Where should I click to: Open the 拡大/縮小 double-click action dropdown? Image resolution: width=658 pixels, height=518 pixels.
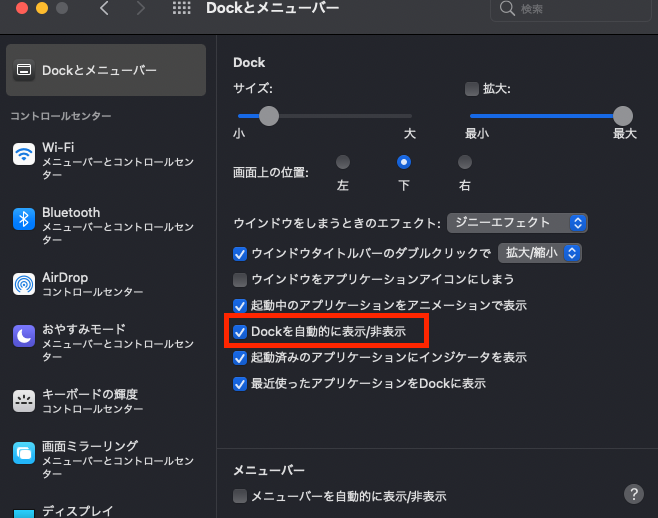pos(540,253)
